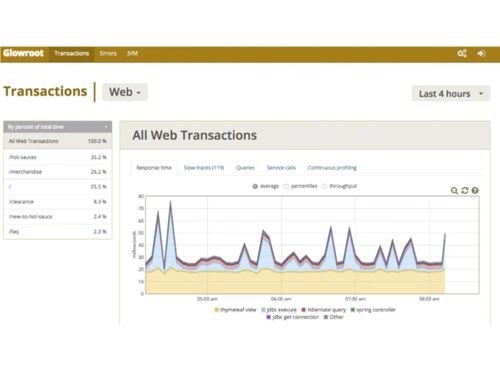Switch to the Service calls tab
Screen dimensions: 500x375
281,168
